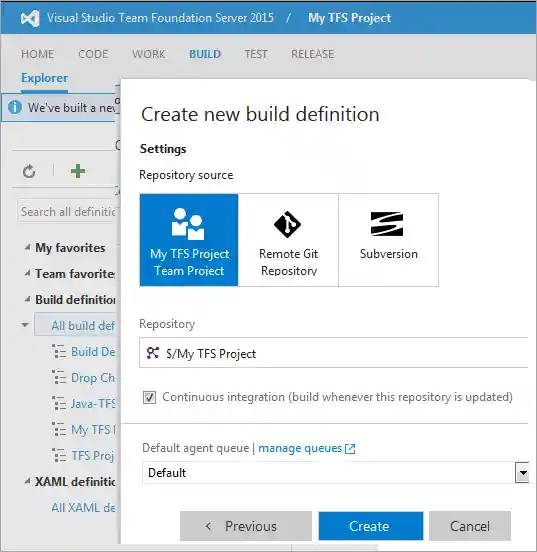The height and width of the screenshot is (552, 537).
Task: Collapse the Team favorites section
Action: pyautogui.click(x=27, y=273)
